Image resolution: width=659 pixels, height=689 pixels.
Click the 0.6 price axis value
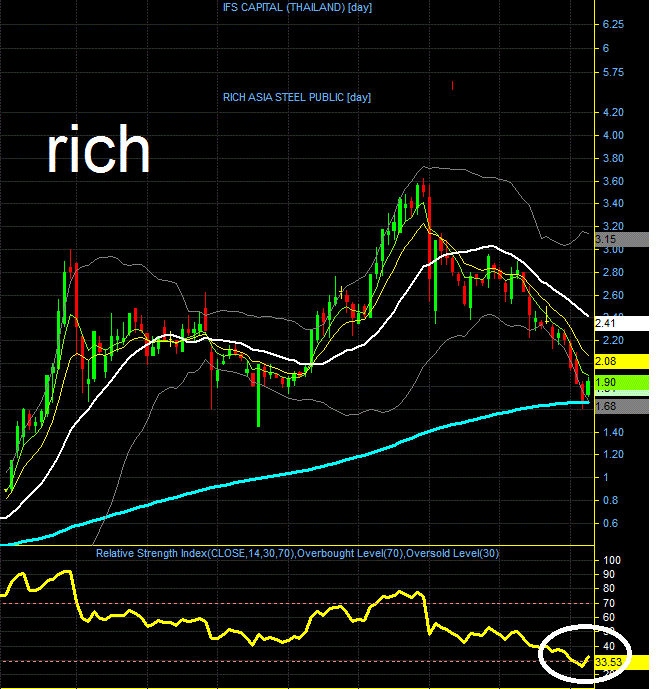[x=610, y=523]
